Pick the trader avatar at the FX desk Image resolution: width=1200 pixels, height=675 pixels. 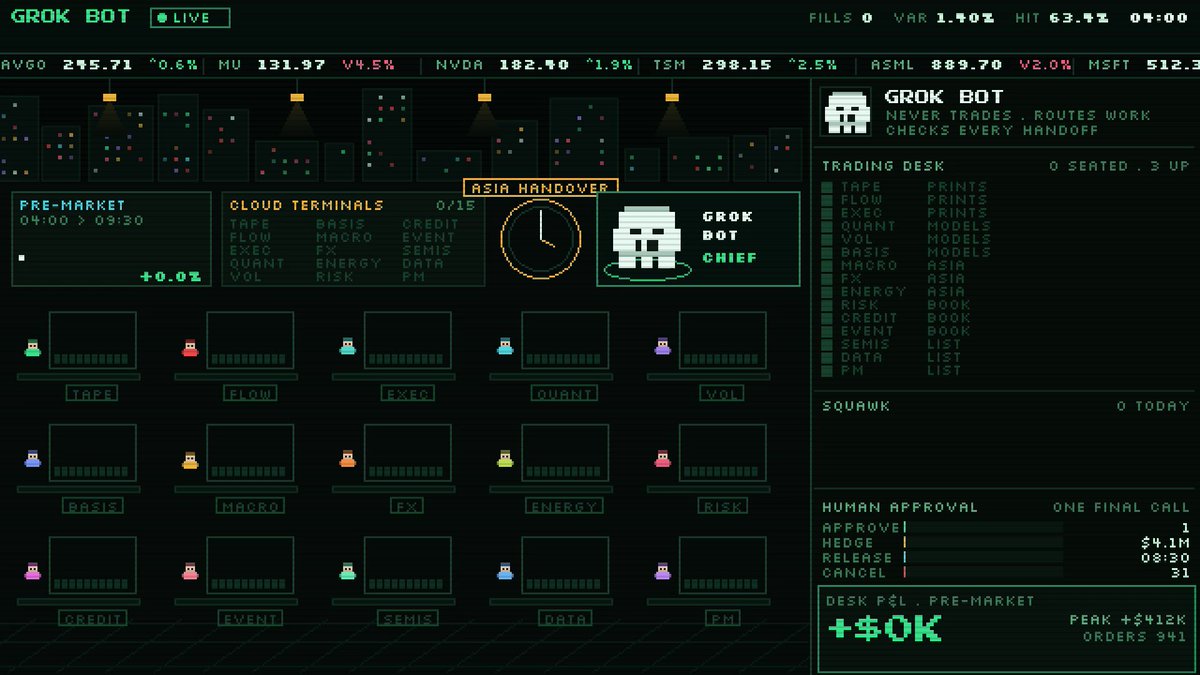[x=348, y=459]
